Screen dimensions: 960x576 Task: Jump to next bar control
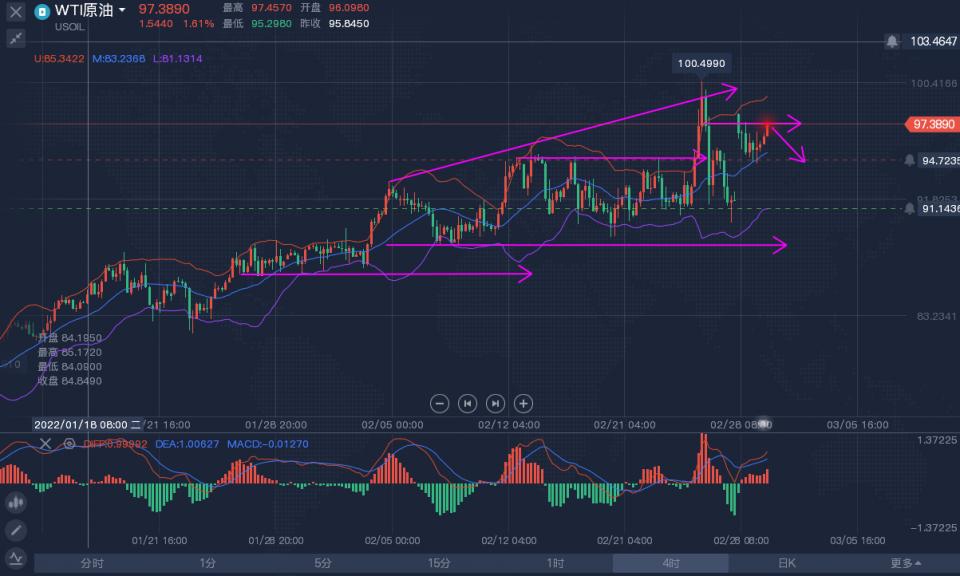(495, 403)
